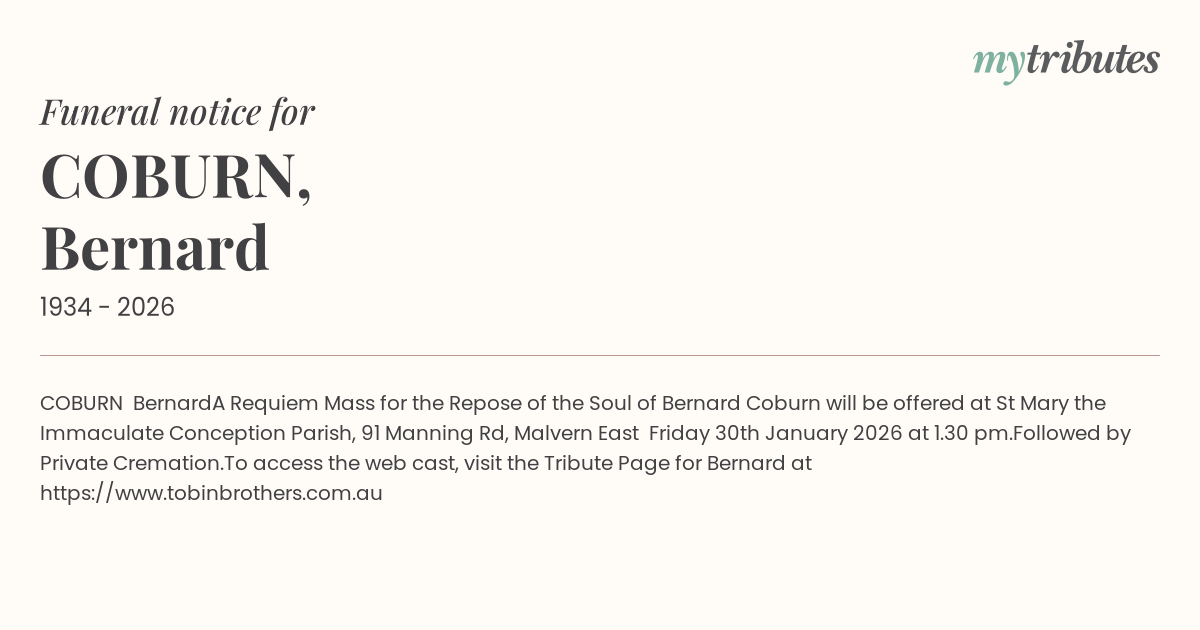
Task: Click the service time "1.30 pm"
Action: click(965, 433)
